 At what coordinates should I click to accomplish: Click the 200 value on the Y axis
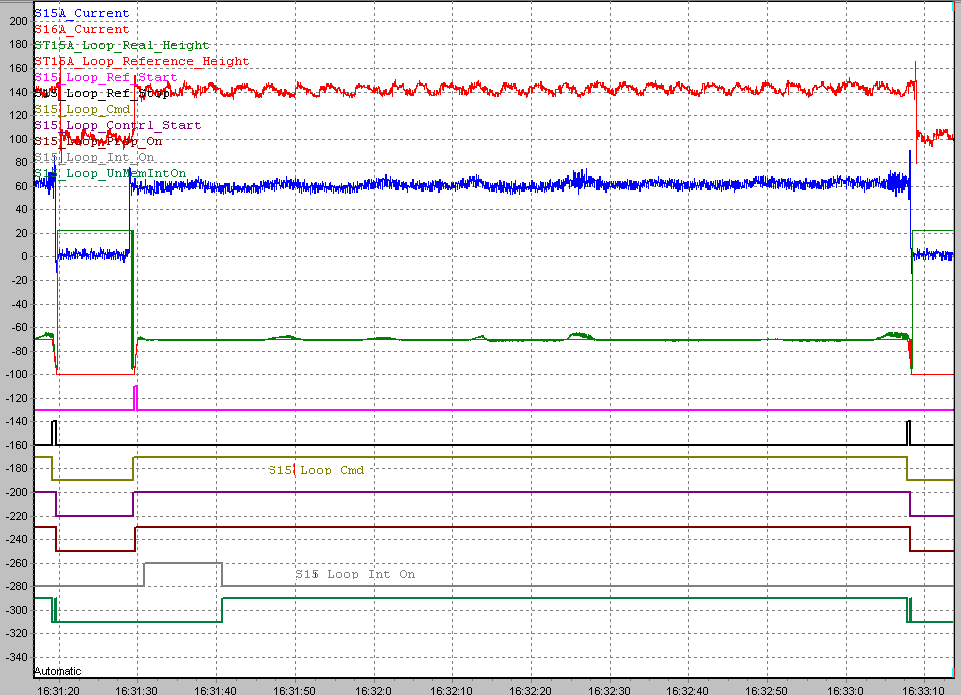point(16,21)
